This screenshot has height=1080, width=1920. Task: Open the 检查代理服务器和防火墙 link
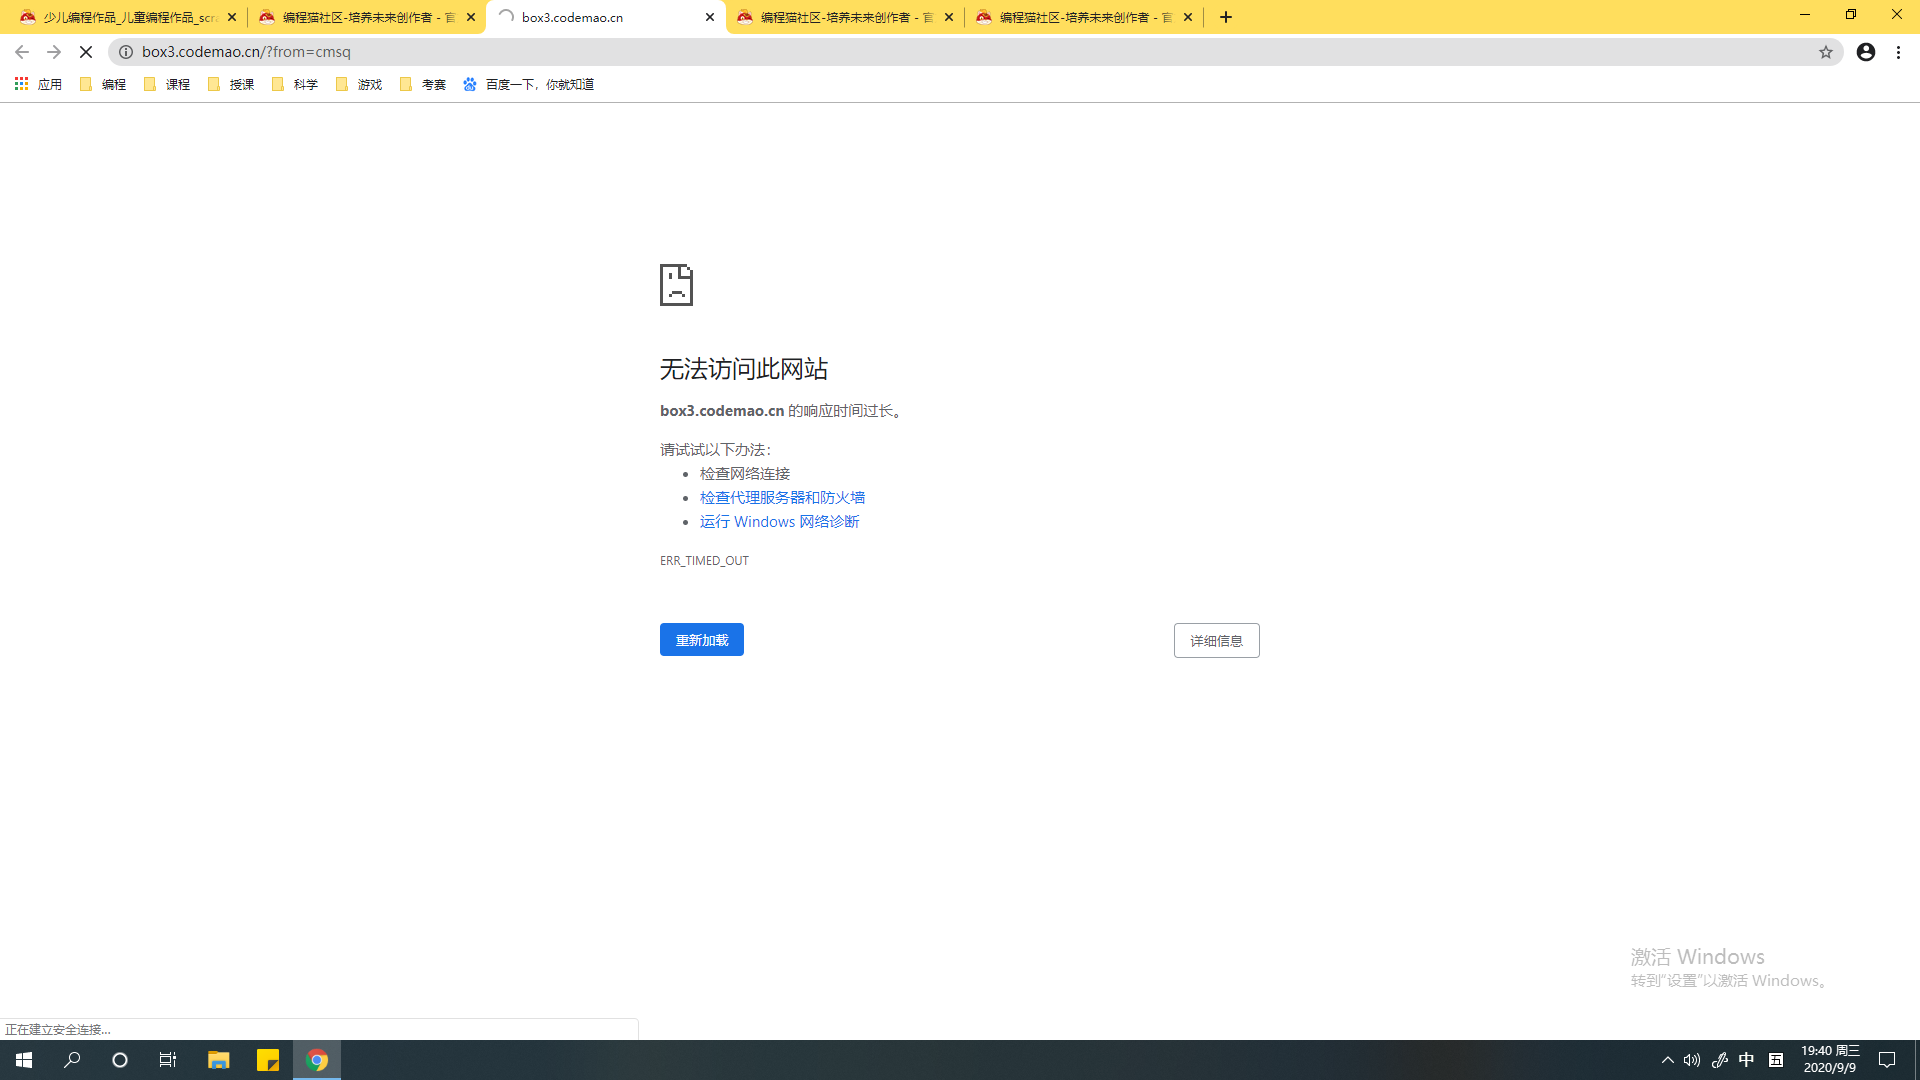[x=782, y=498]
